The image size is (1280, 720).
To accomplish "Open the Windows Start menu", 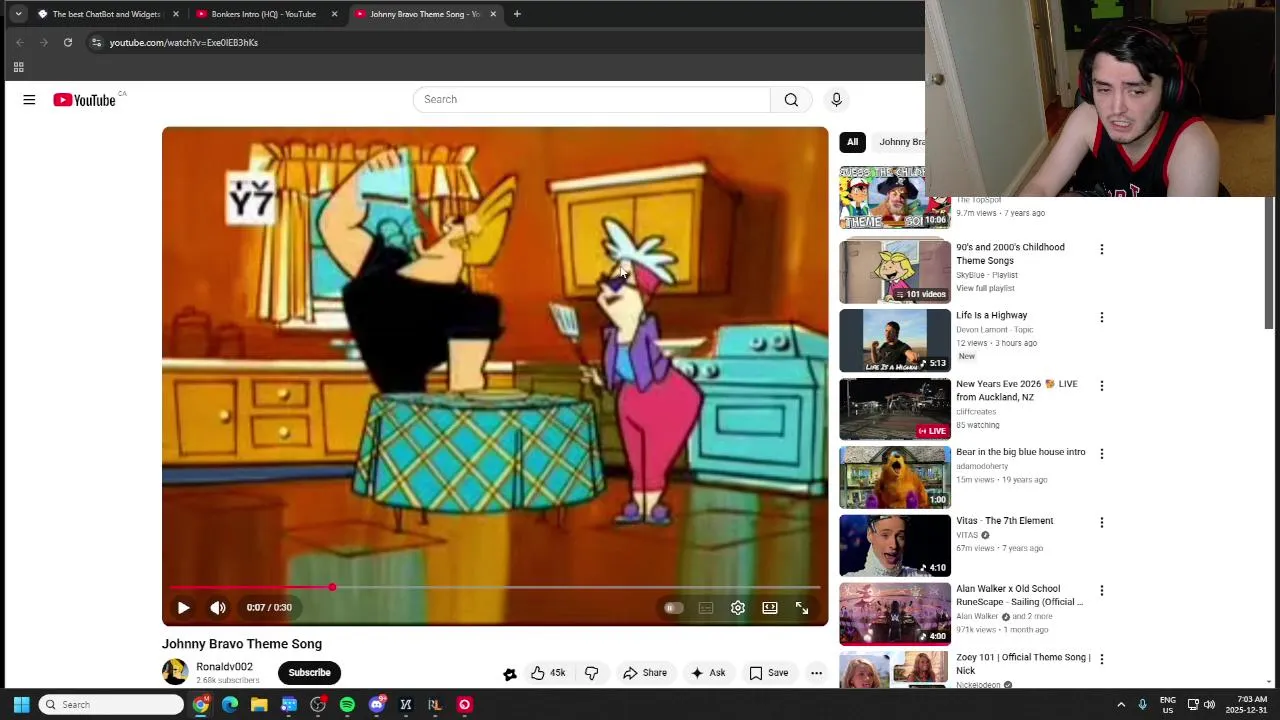I will click(x=21, y=705).
